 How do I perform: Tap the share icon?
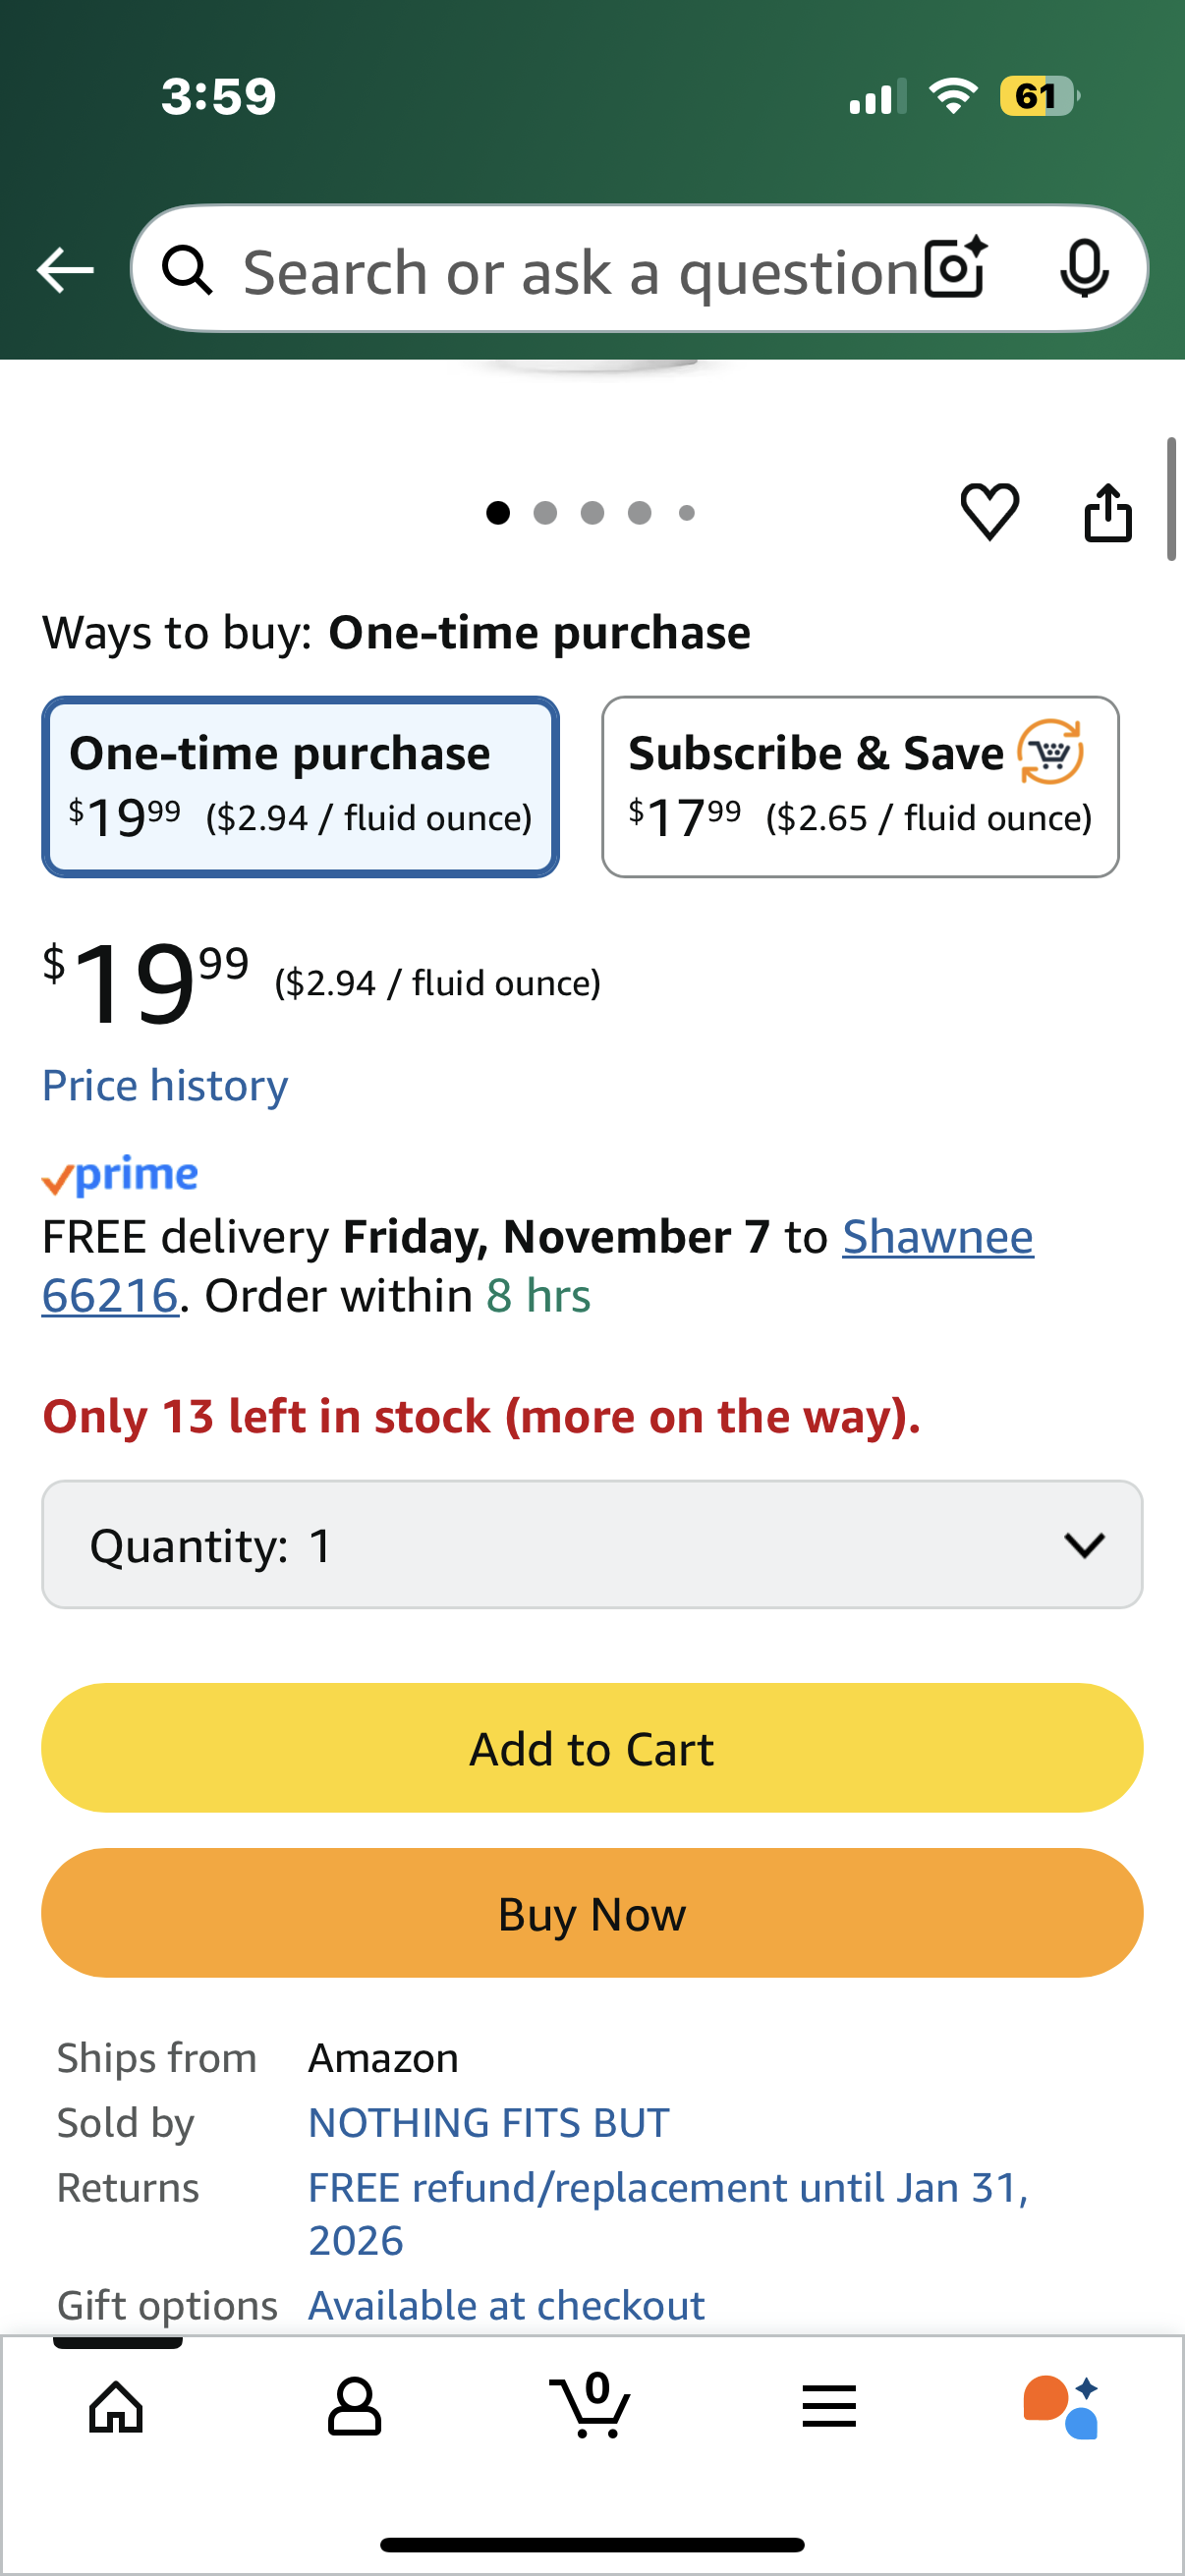[1108, 513]
